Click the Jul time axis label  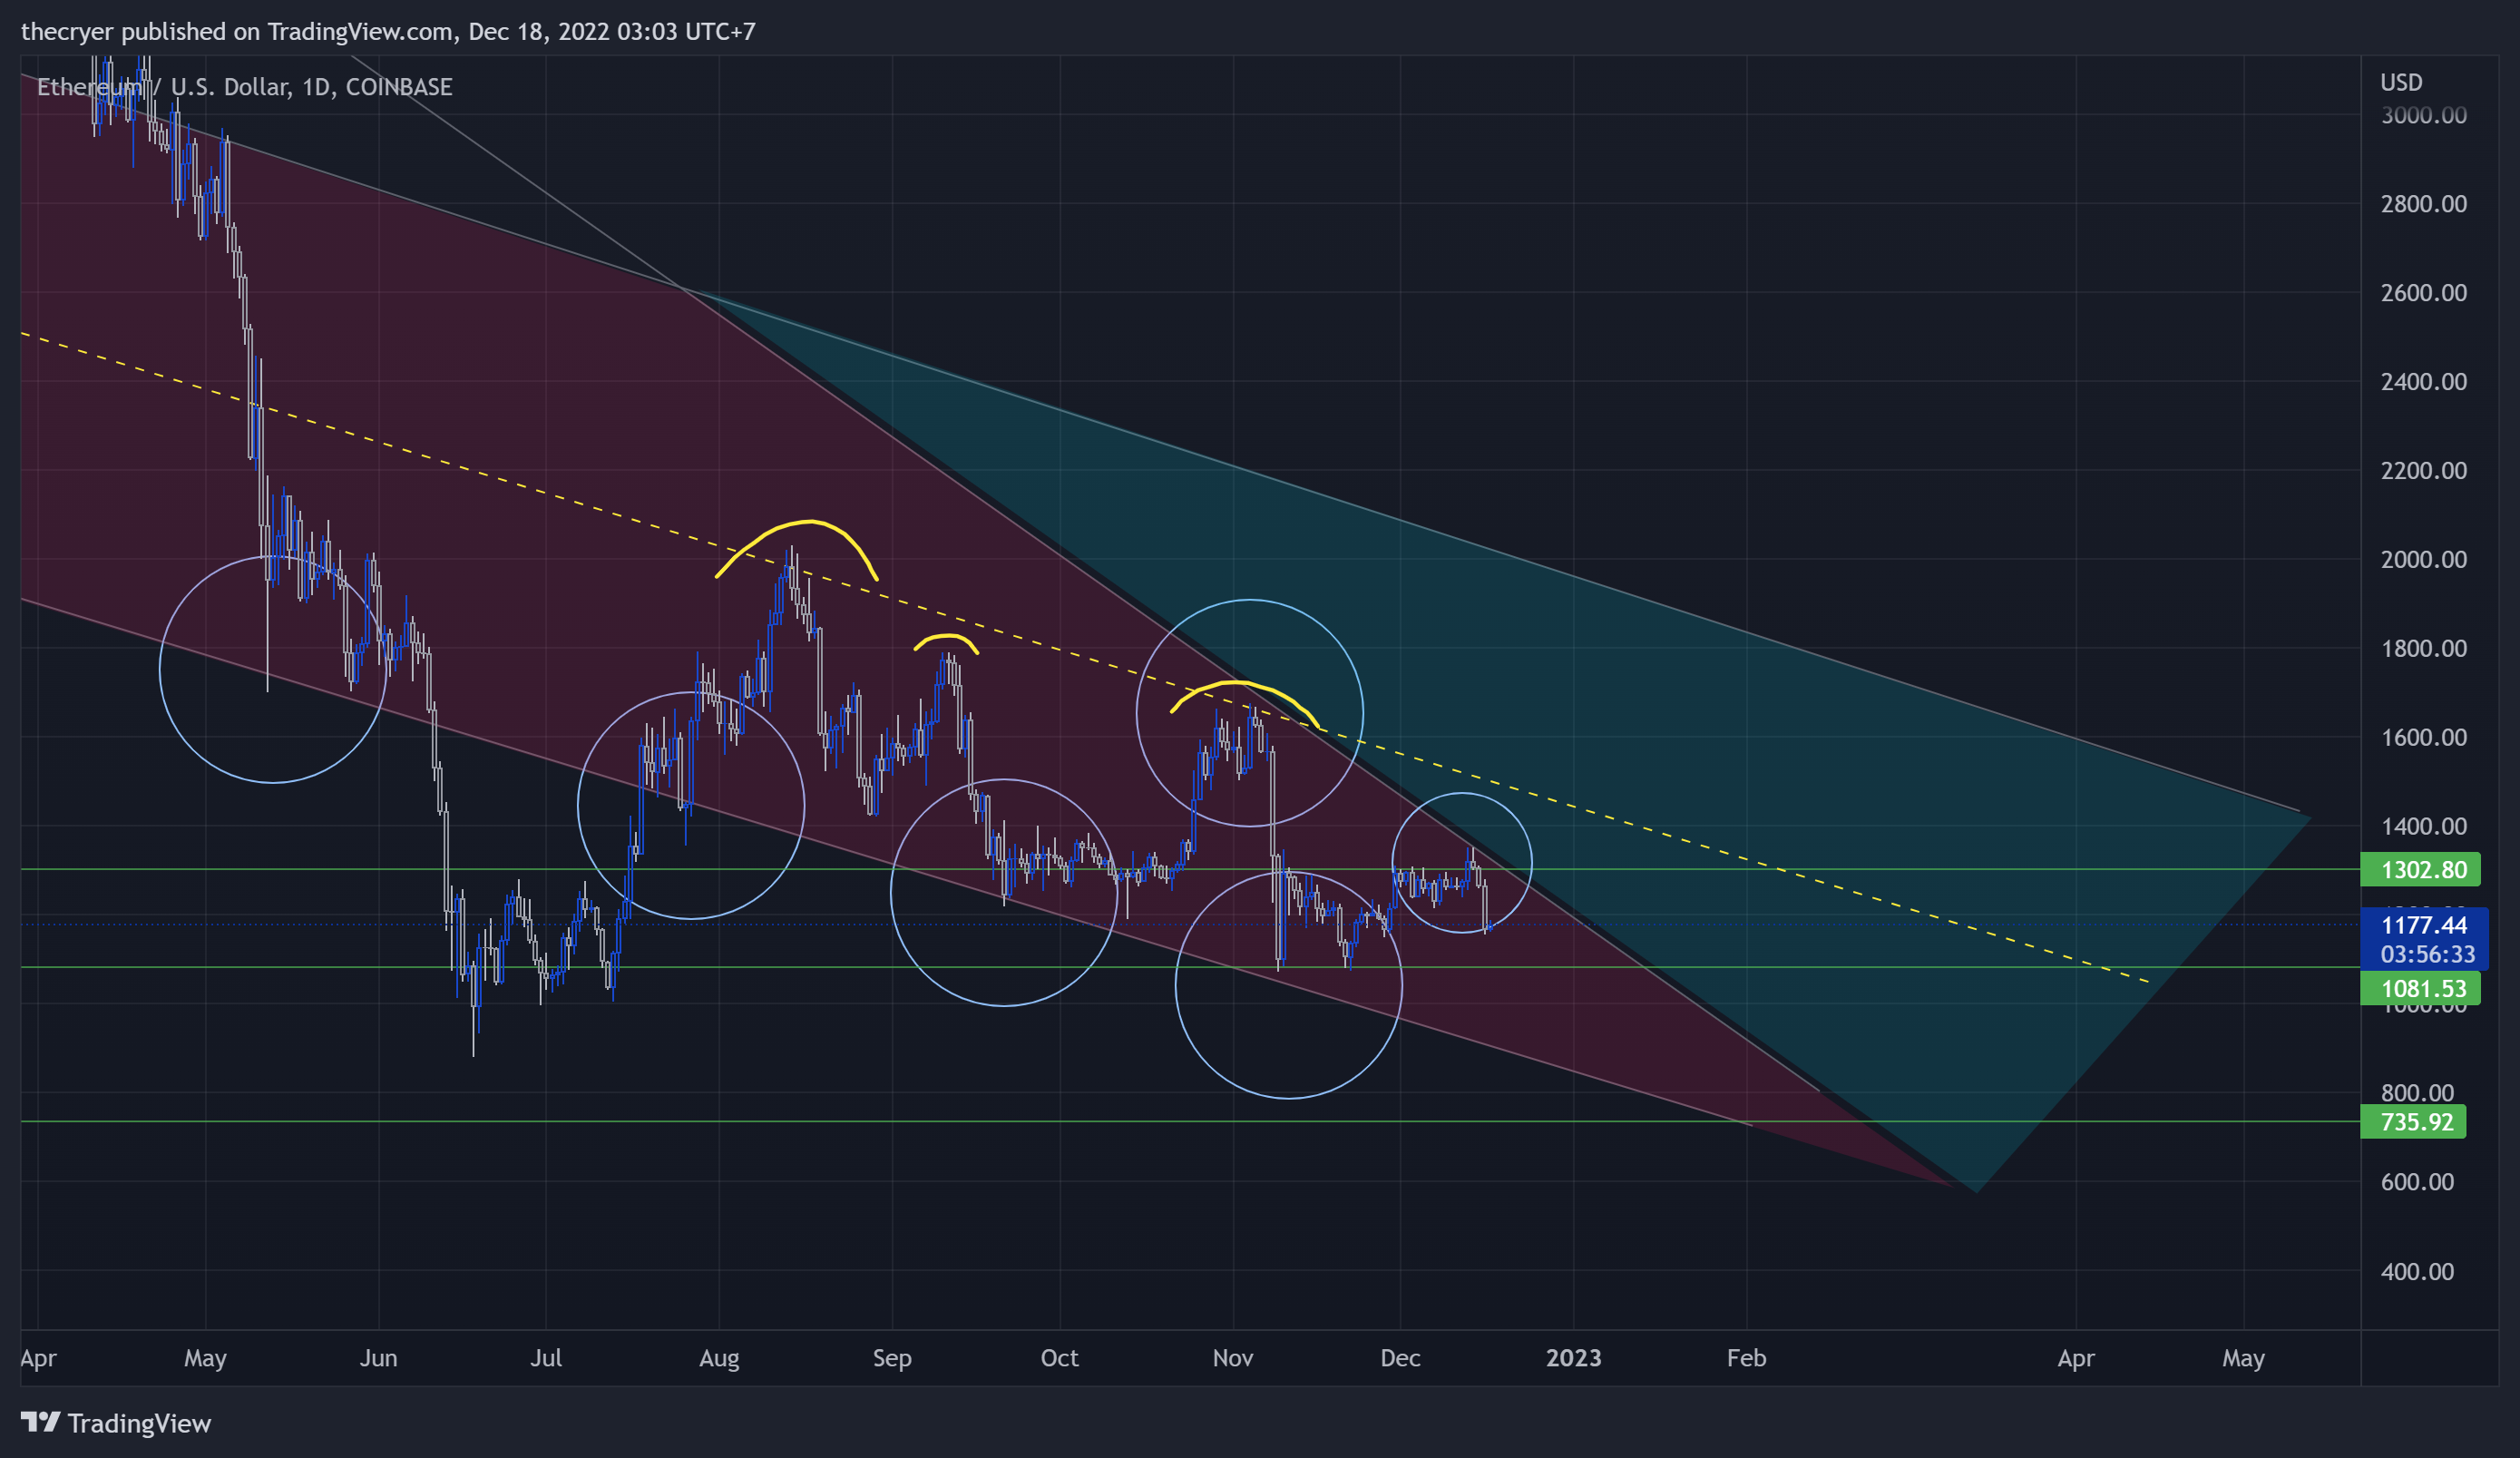click(x=546, y=1358)
